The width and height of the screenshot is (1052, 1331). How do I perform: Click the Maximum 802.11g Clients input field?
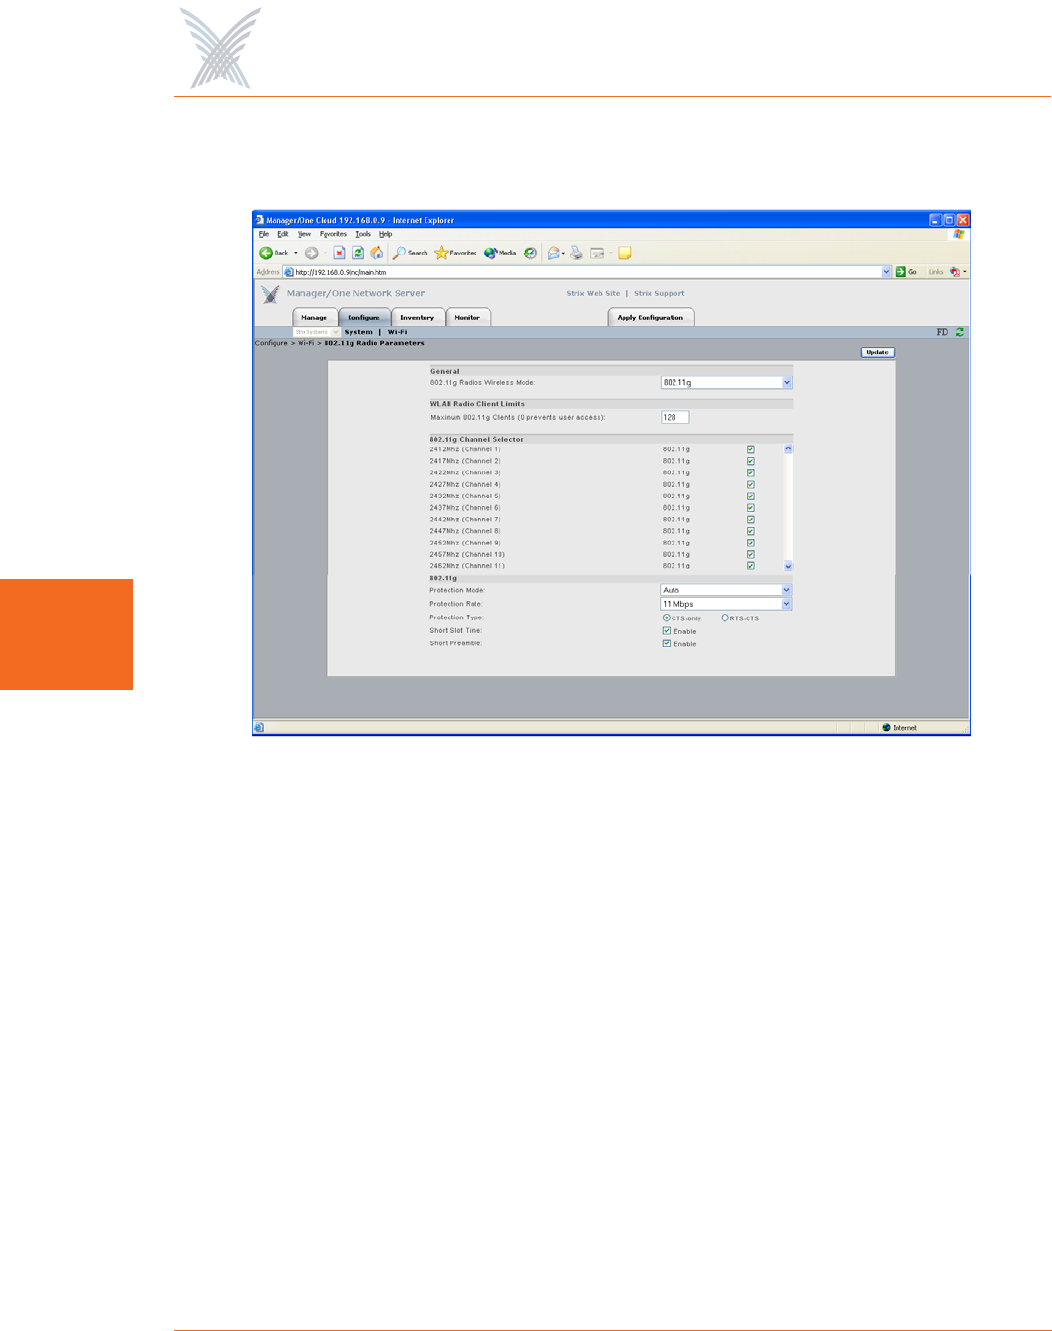click(675, 417)
